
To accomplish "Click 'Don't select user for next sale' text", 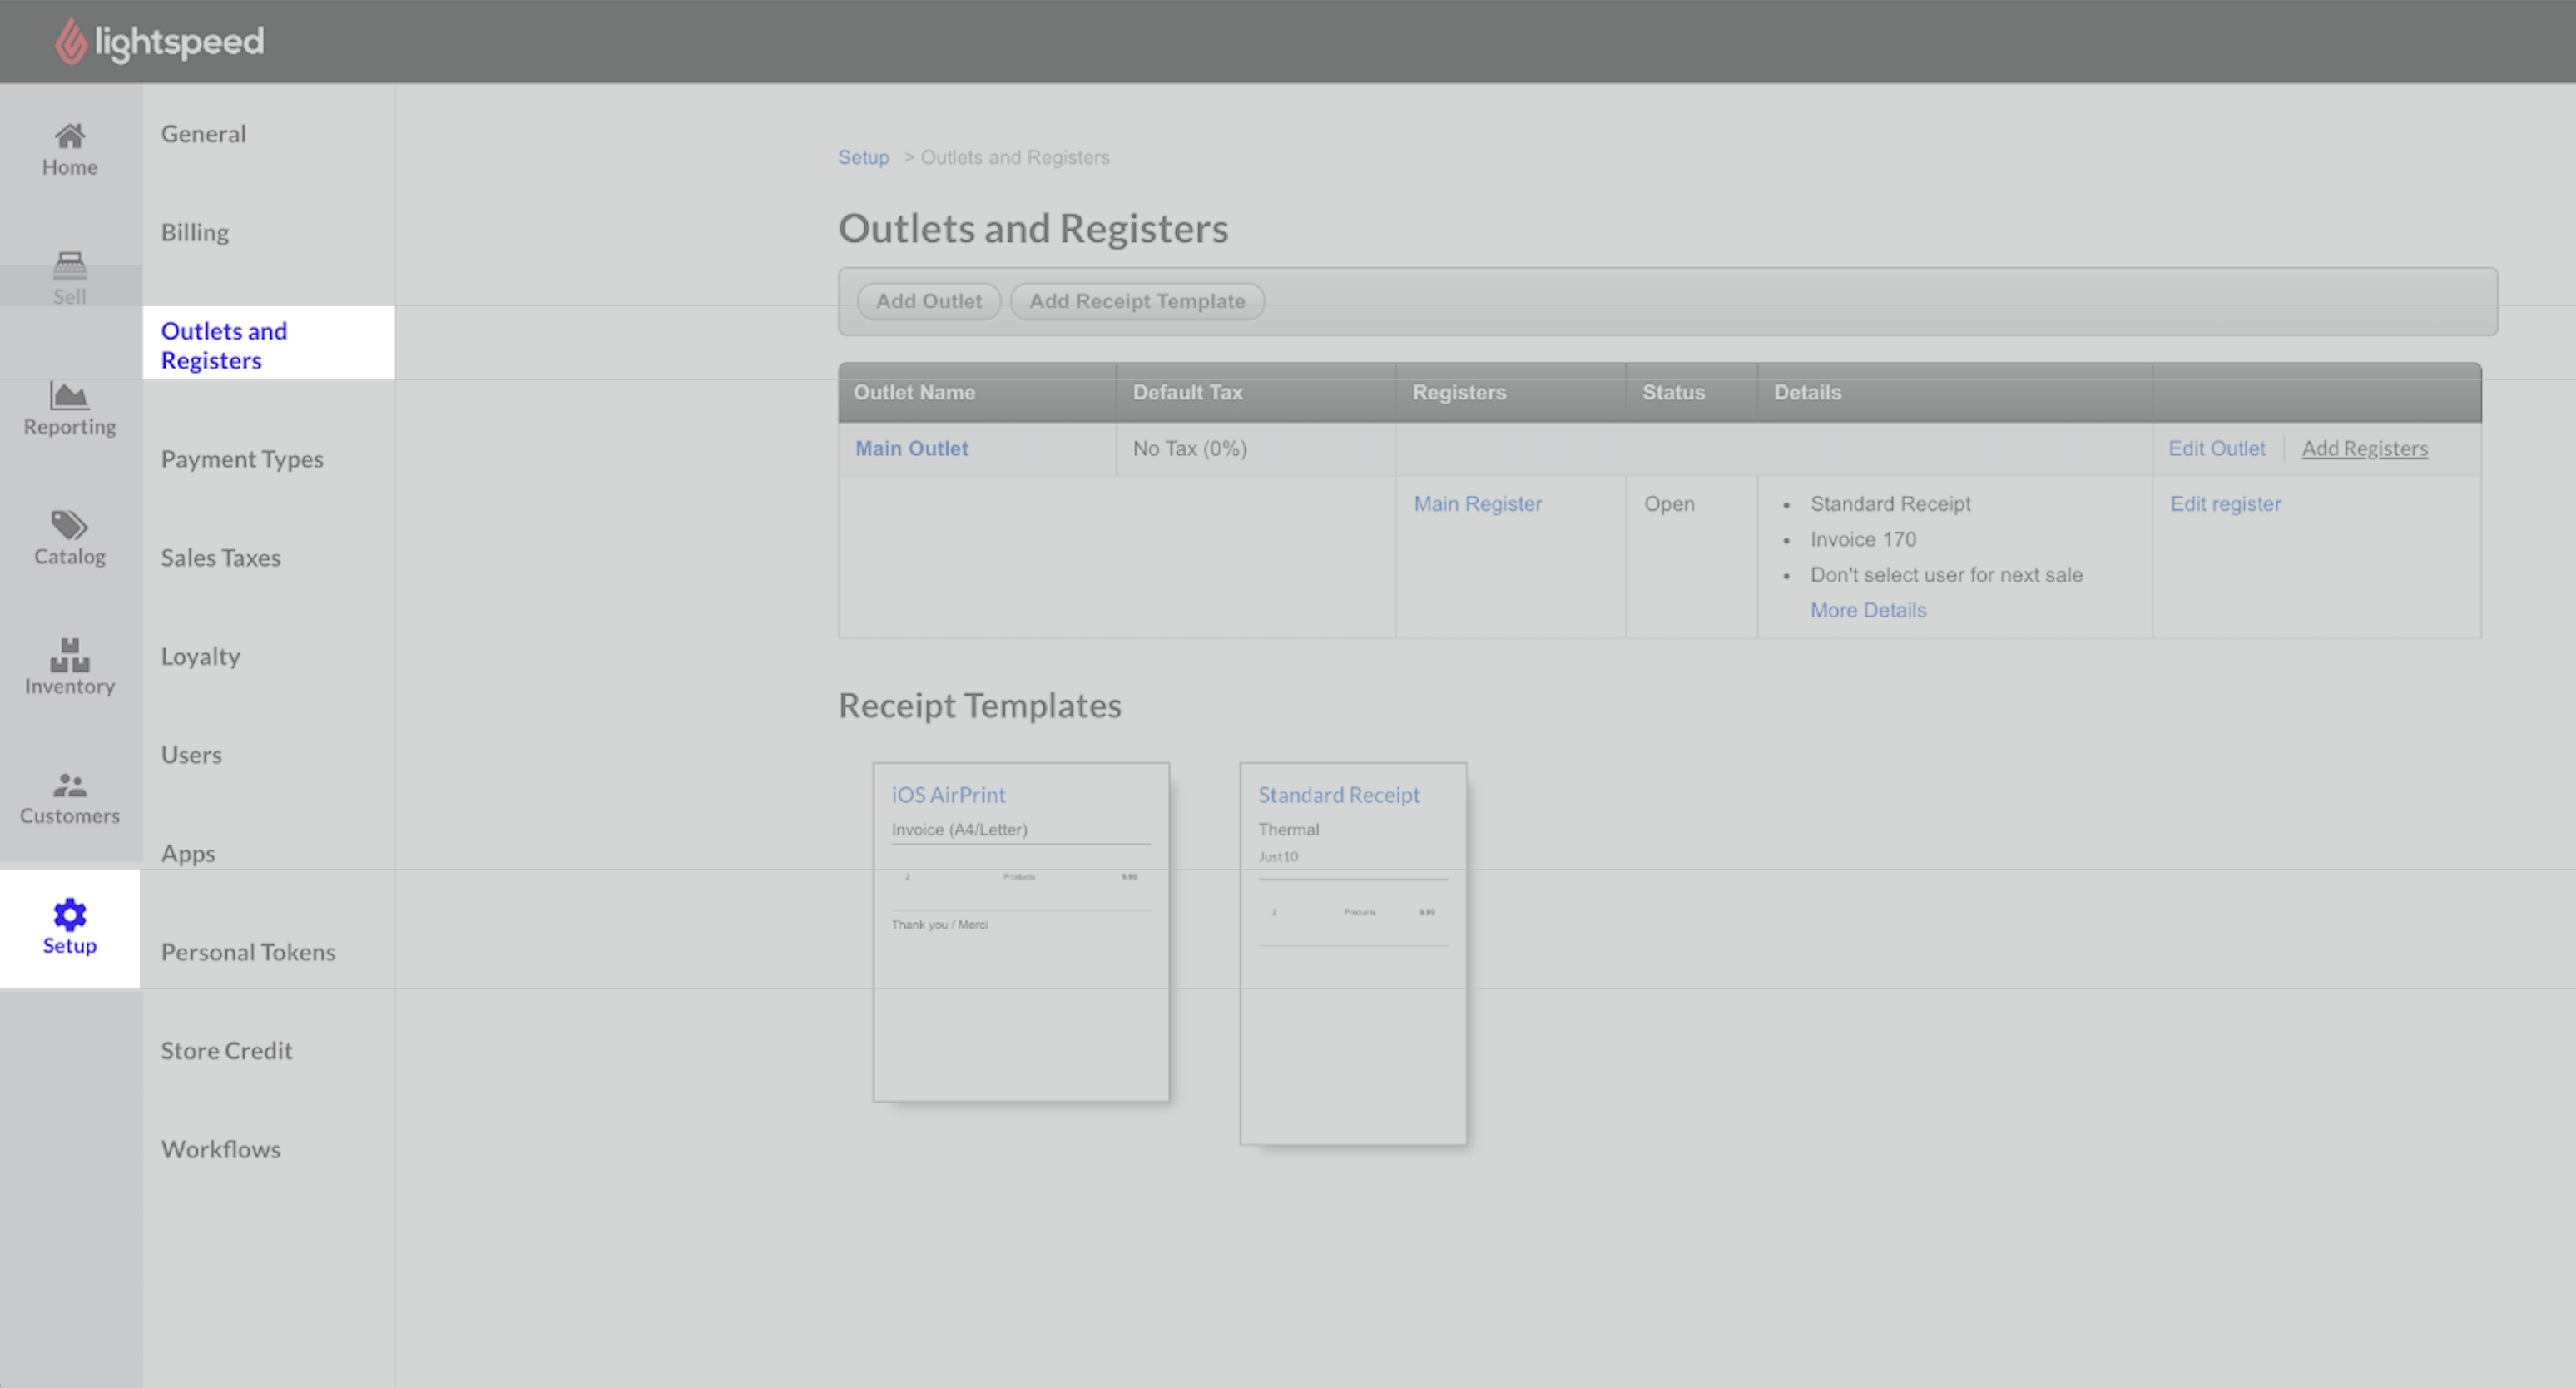I will click(x=1945, y=574).
